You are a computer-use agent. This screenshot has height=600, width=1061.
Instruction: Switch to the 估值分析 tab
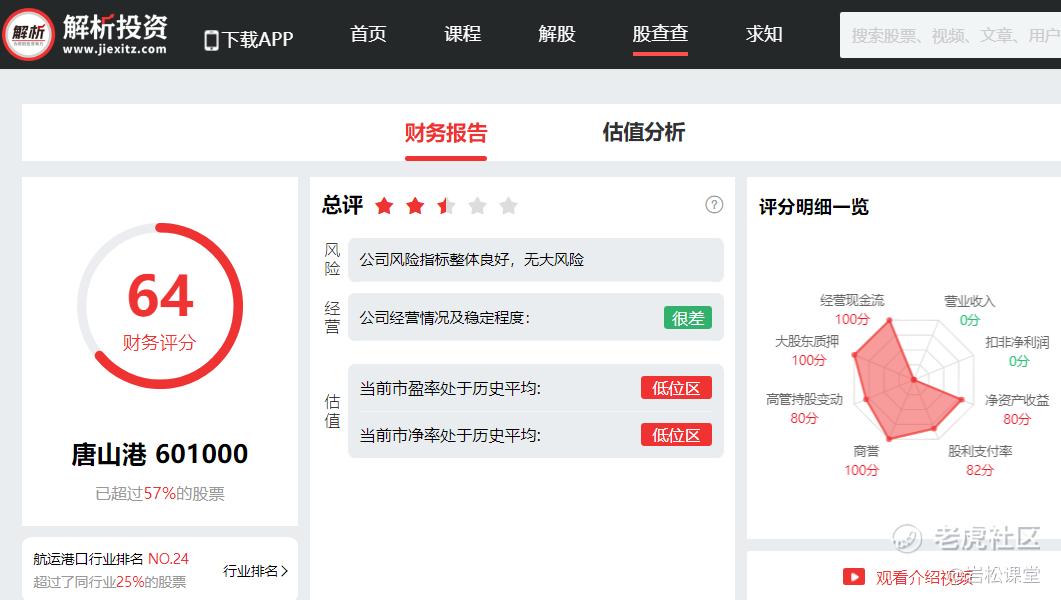644,132
